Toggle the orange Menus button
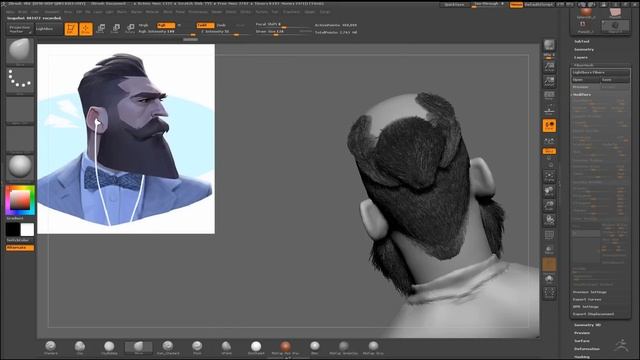Viewport: 640px width, 360px height. coord(516,4)
